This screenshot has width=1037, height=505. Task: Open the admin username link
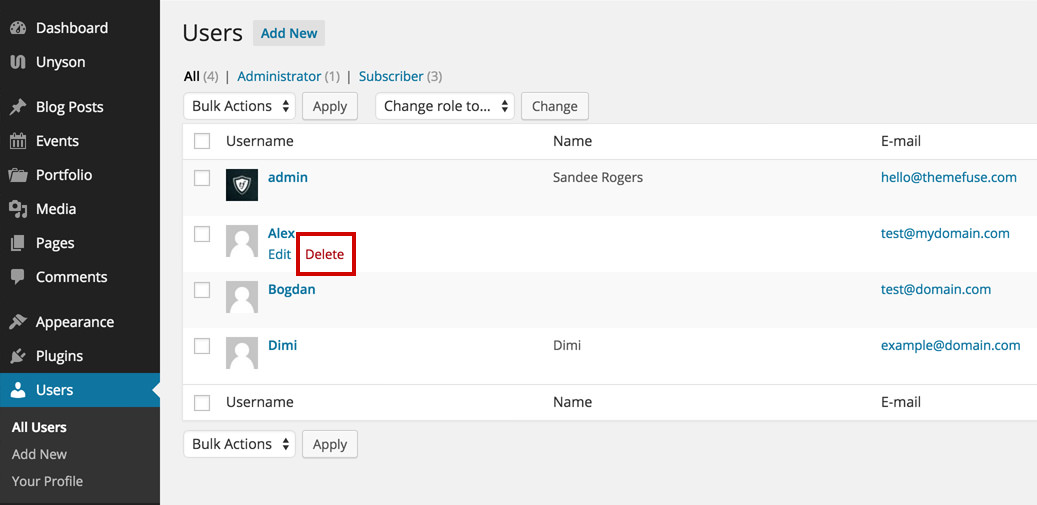pos(288,178)
